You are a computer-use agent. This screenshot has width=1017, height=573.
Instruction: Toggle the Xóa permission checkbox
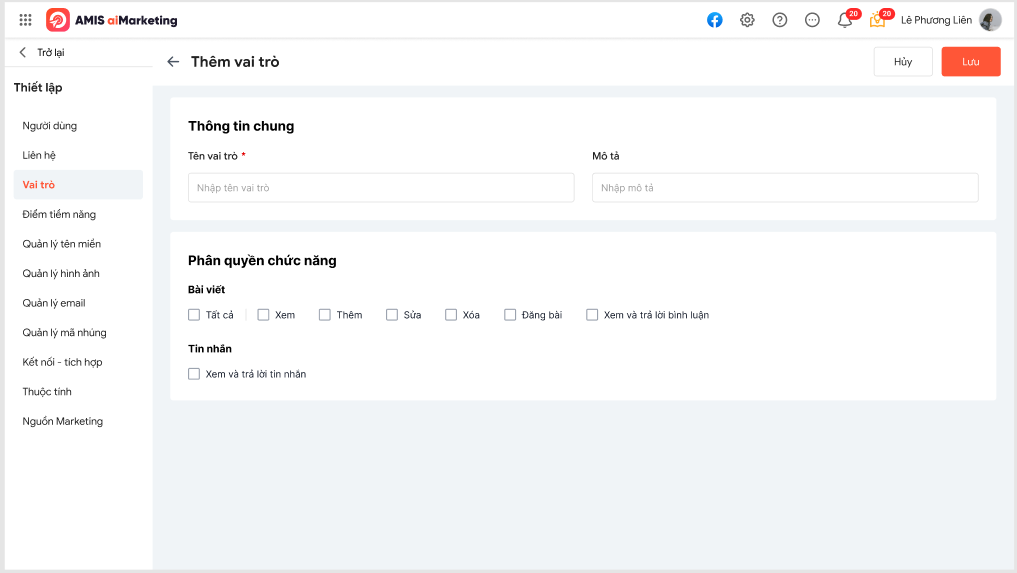(451, 315)
